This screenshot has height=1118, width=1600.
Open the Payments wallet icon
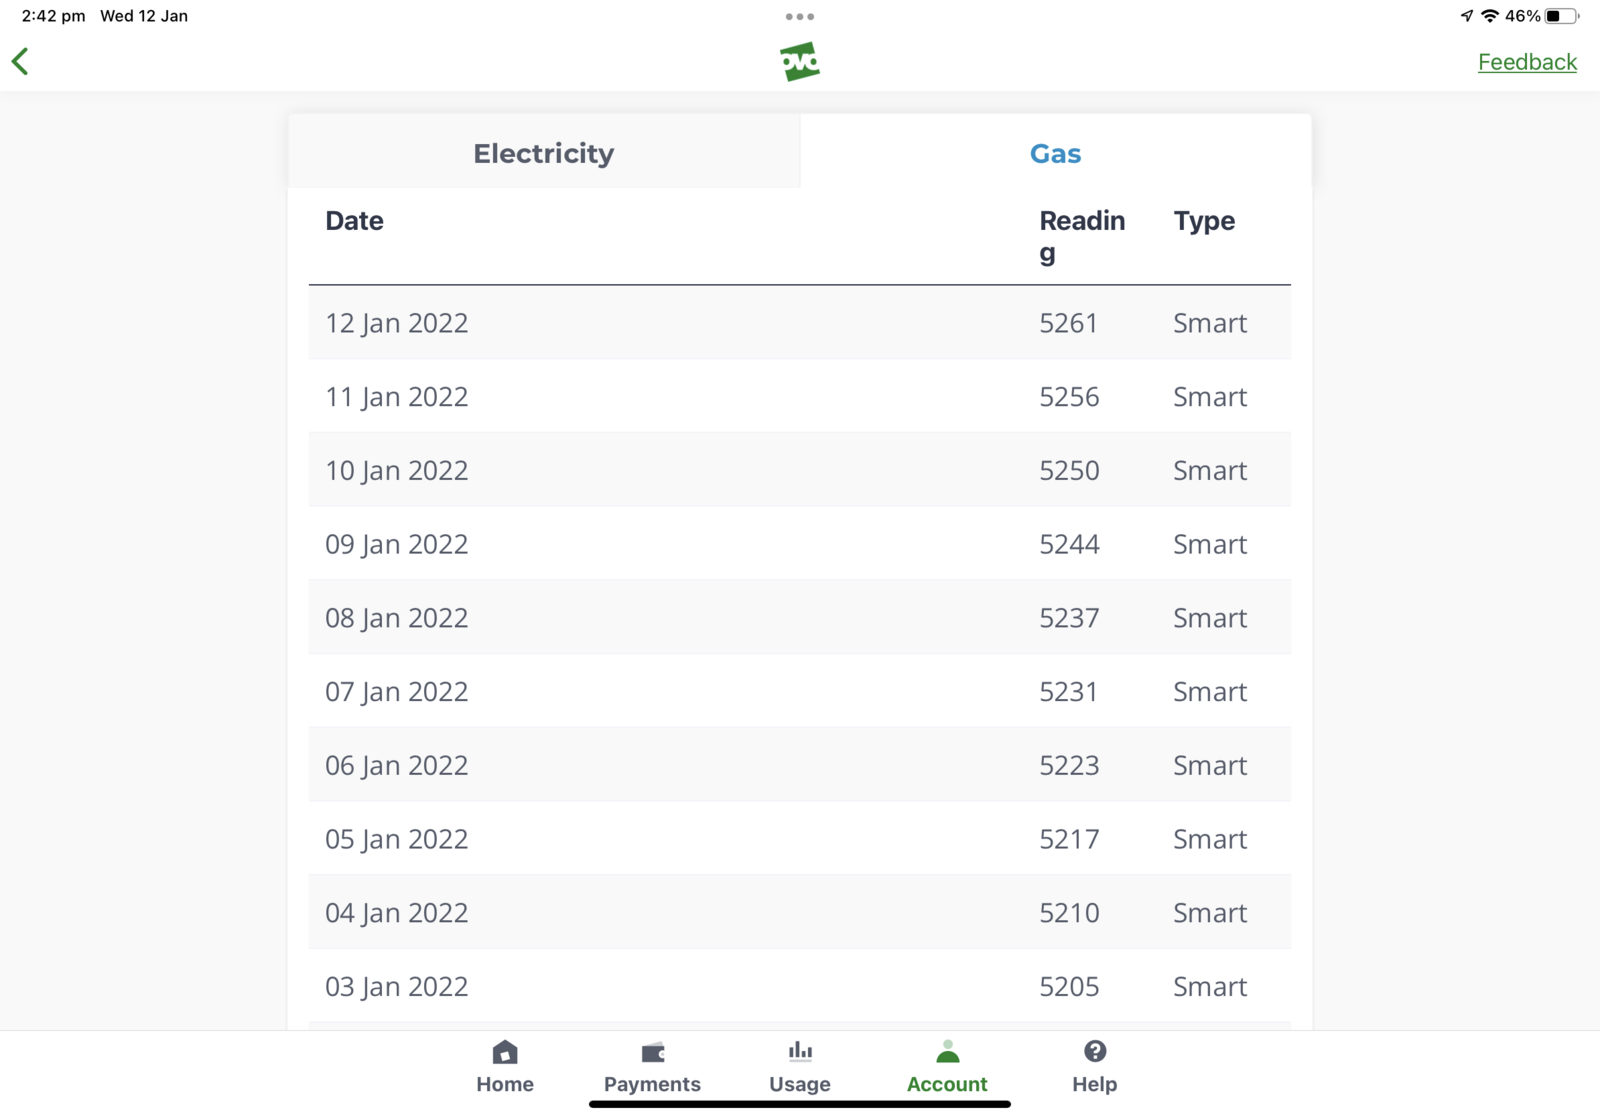point(652,1052)
